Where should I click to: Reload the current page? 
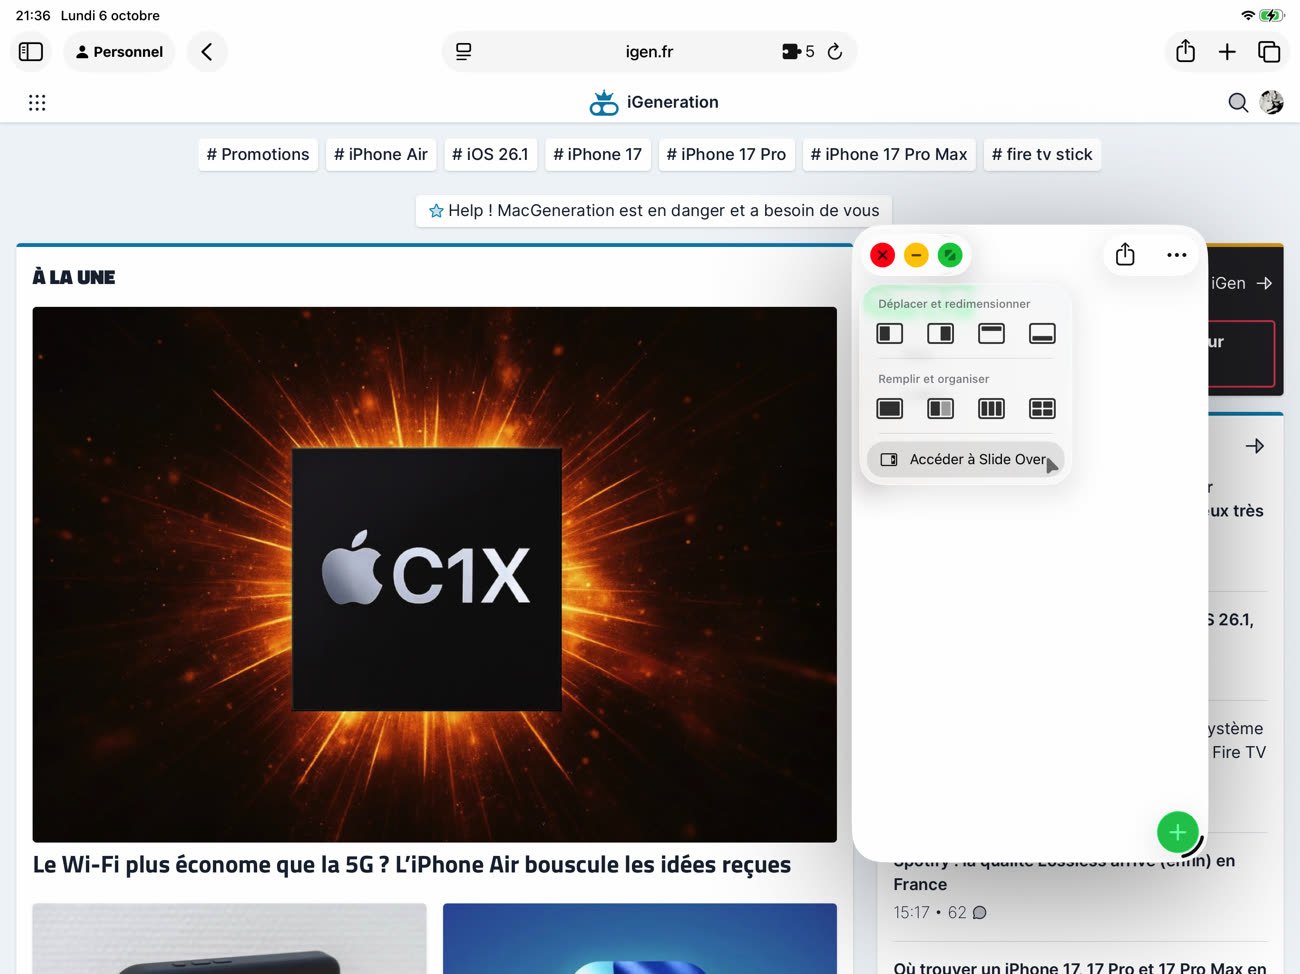tap(835, 52)
